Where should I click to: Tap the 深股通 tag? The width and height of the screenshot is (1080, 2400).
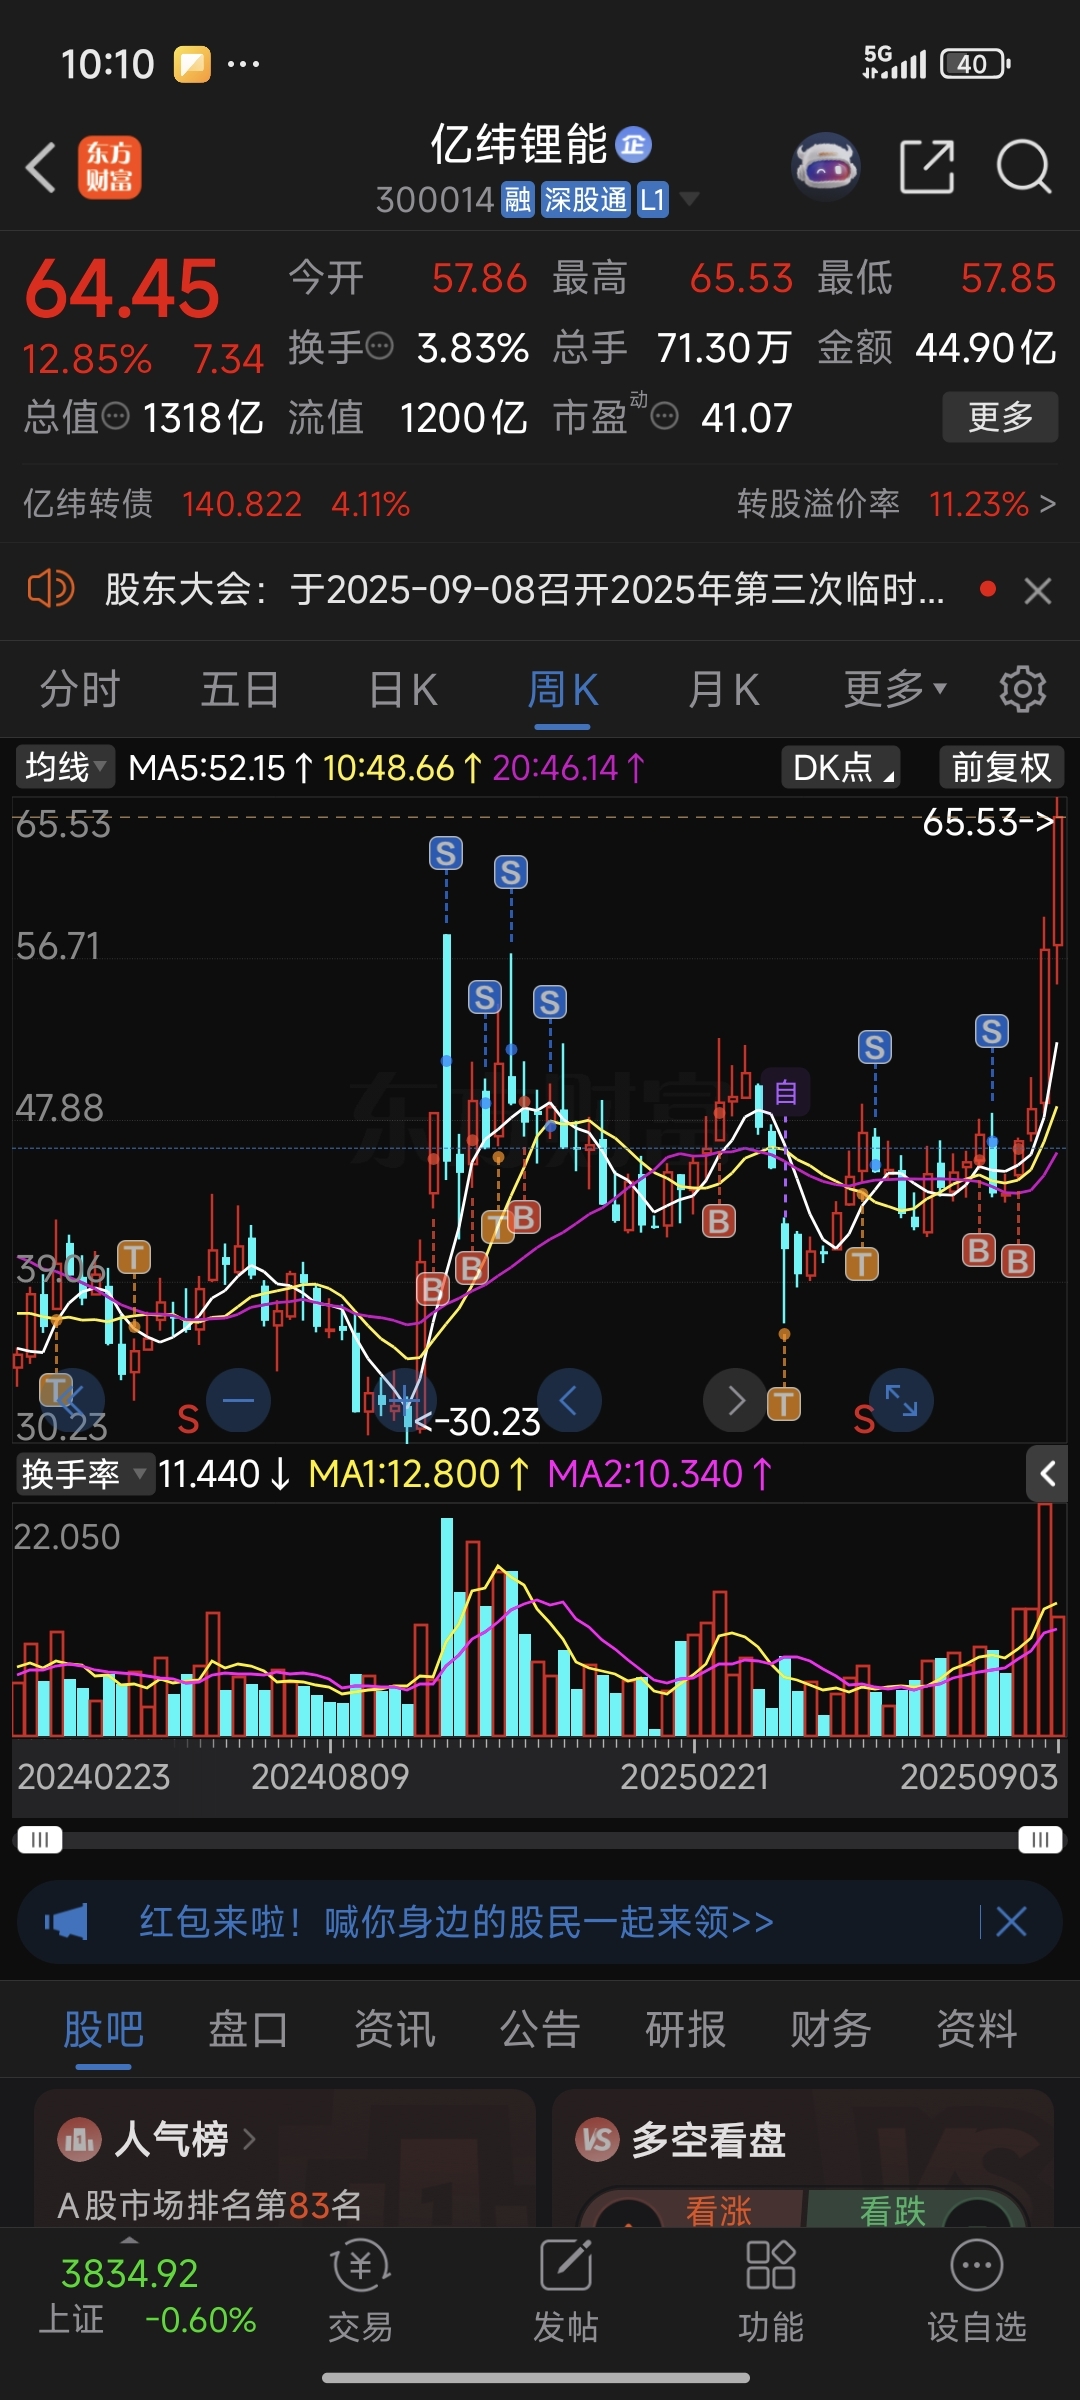[586, 200]
